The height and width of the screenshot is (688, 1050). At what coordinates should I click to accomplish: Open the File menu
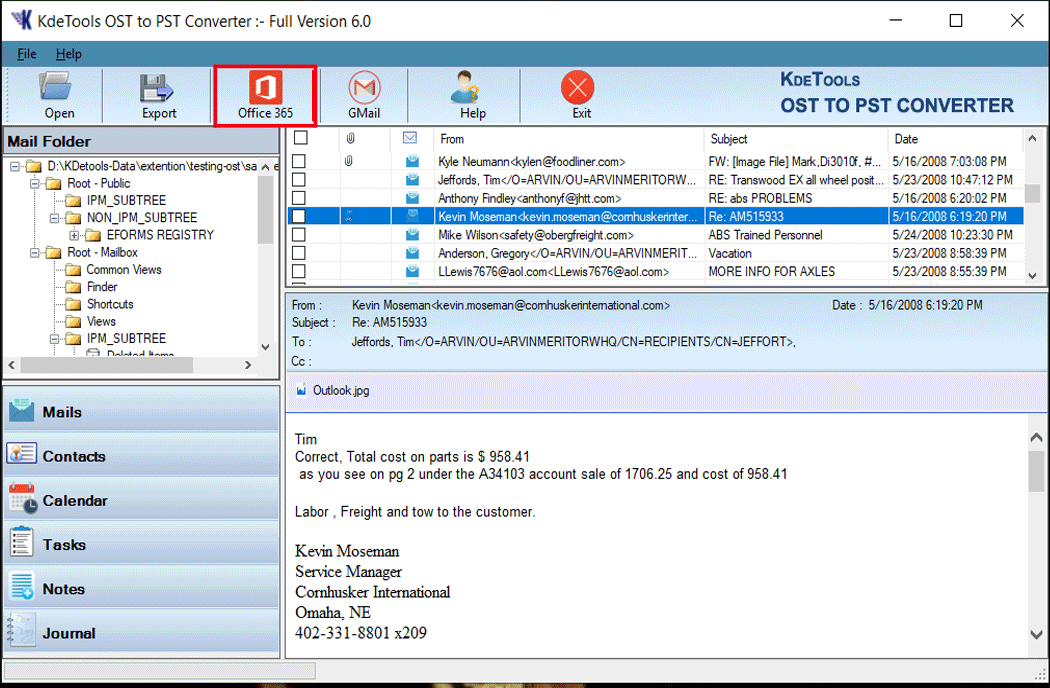(x=27, y=54)
